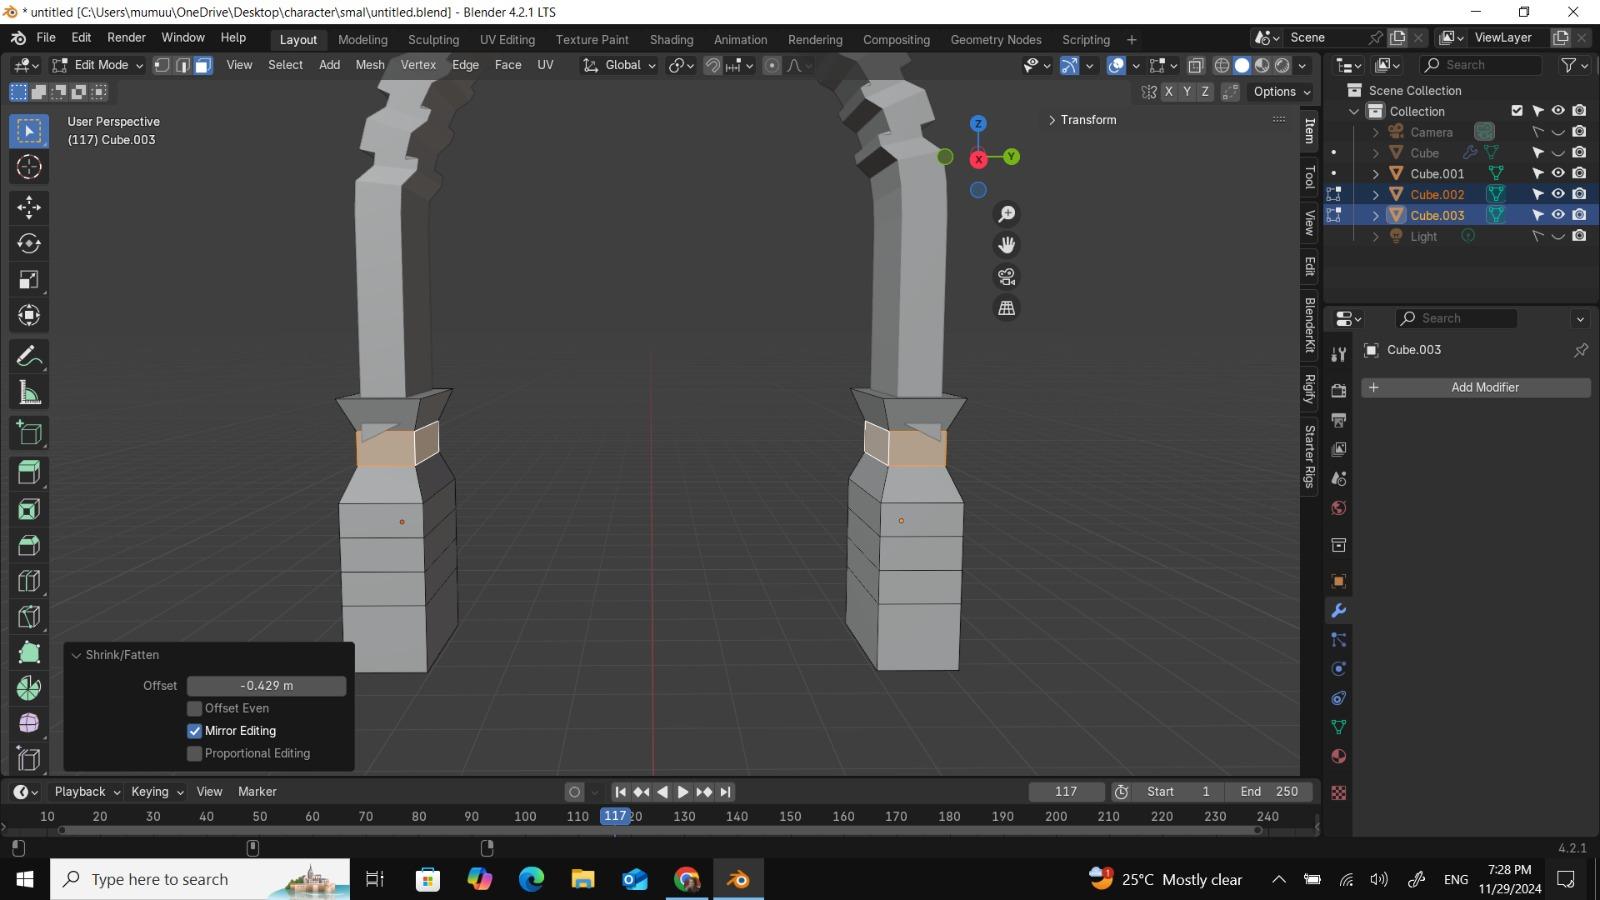Open the Item sidebar tab
Image resolution: width=1600 pixels, height=900 pixels.
(x=1310, y=131)
